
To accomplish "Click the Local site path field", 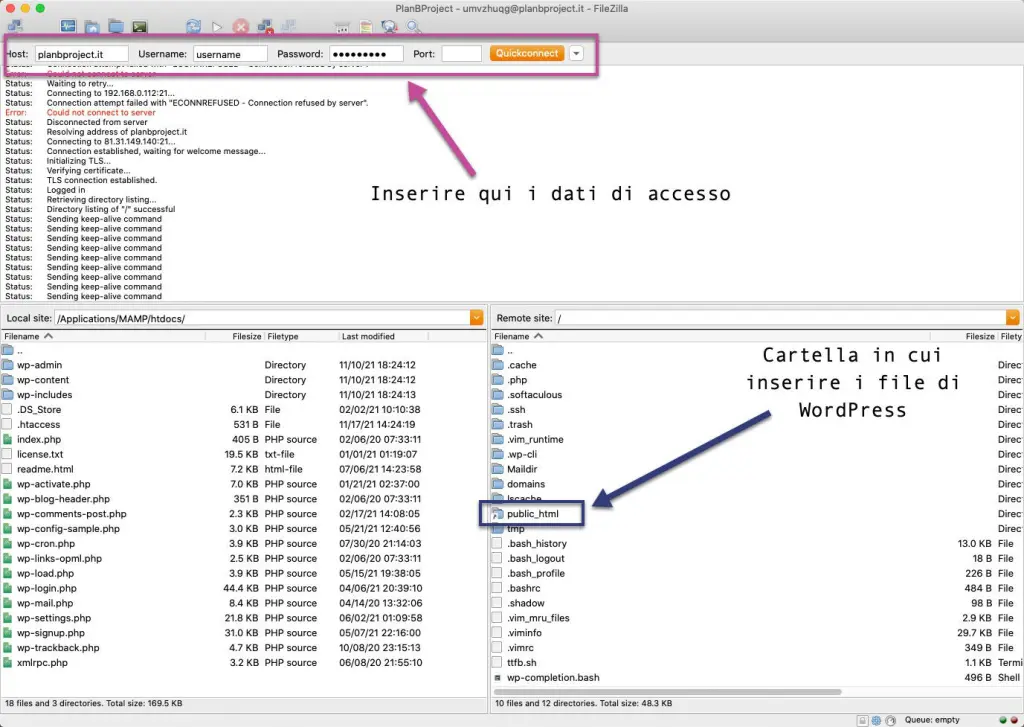I will pos(262,319).
